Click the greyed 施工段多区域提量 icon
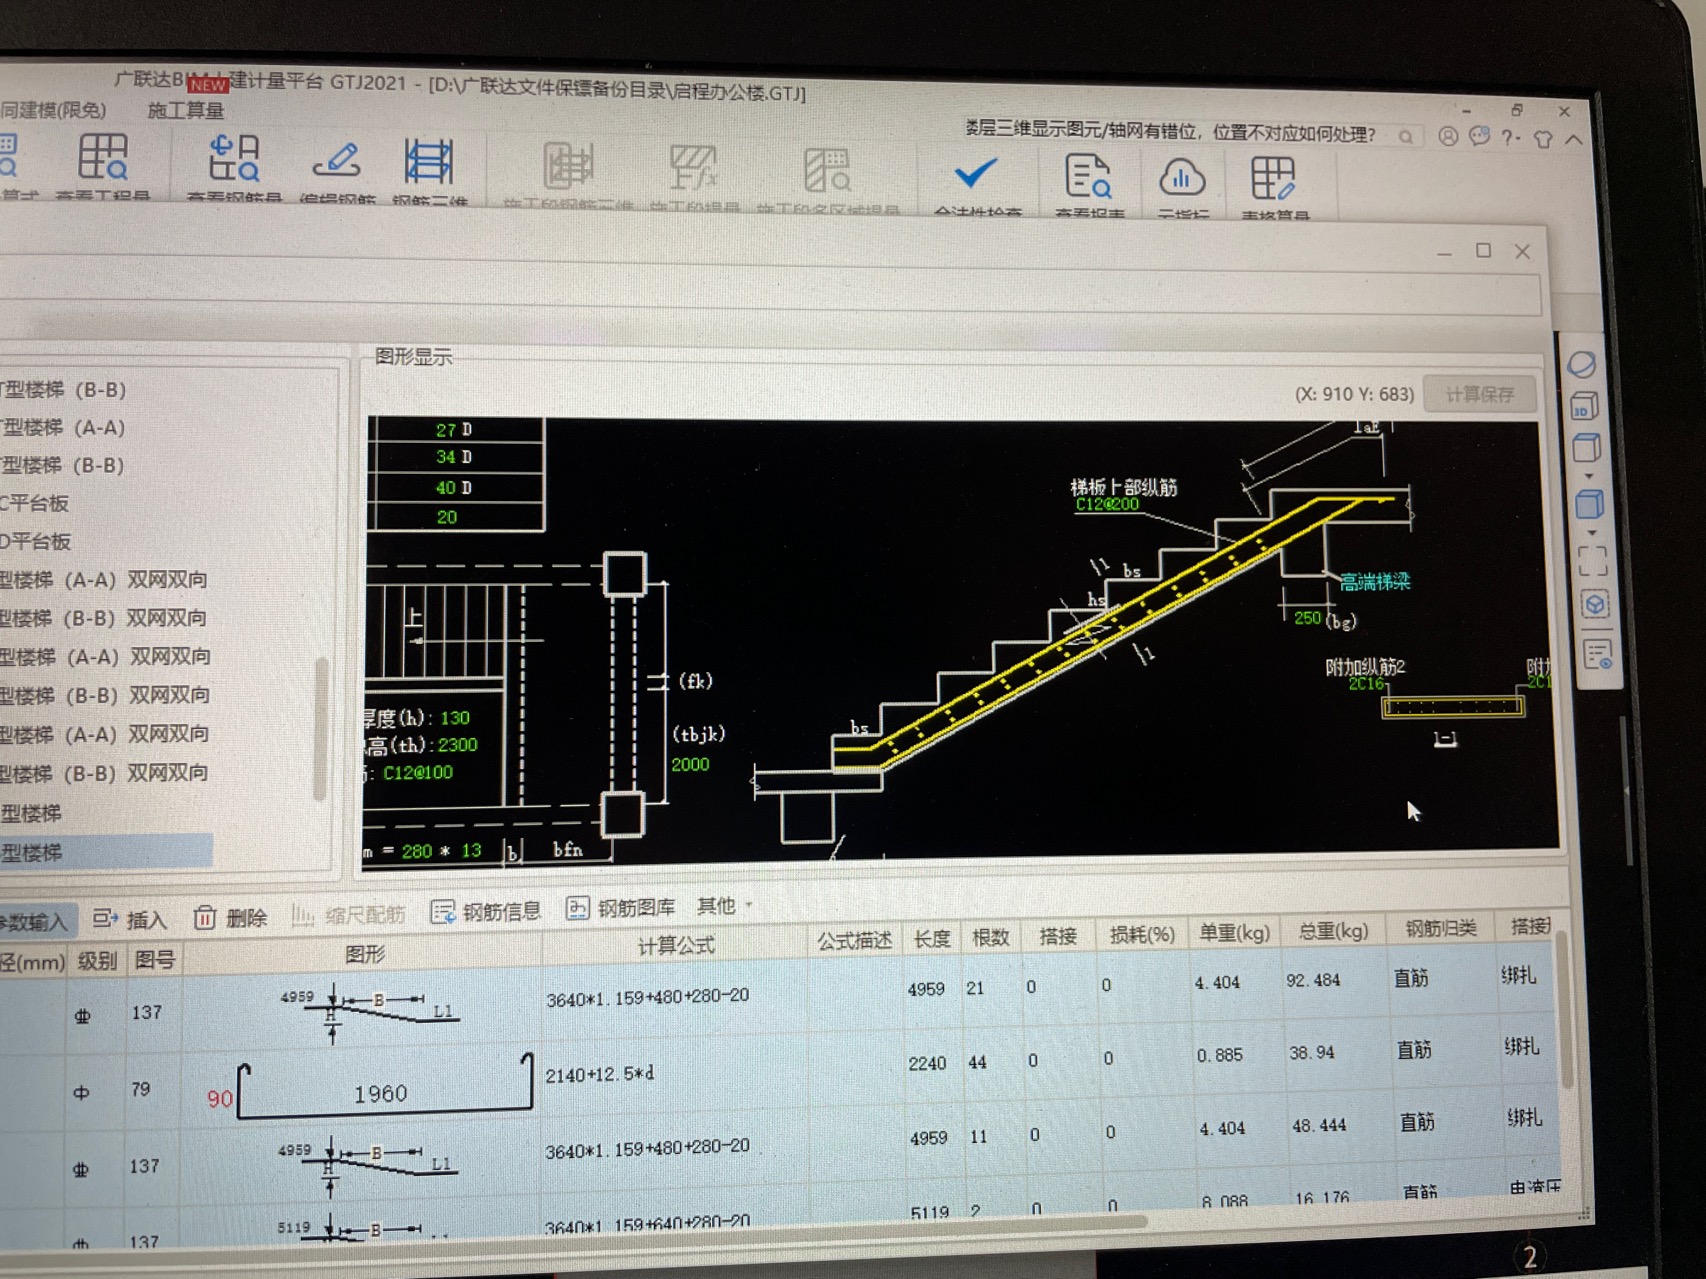The image size is (1706, 1279). pyautogui.click(x=827, y=171)
